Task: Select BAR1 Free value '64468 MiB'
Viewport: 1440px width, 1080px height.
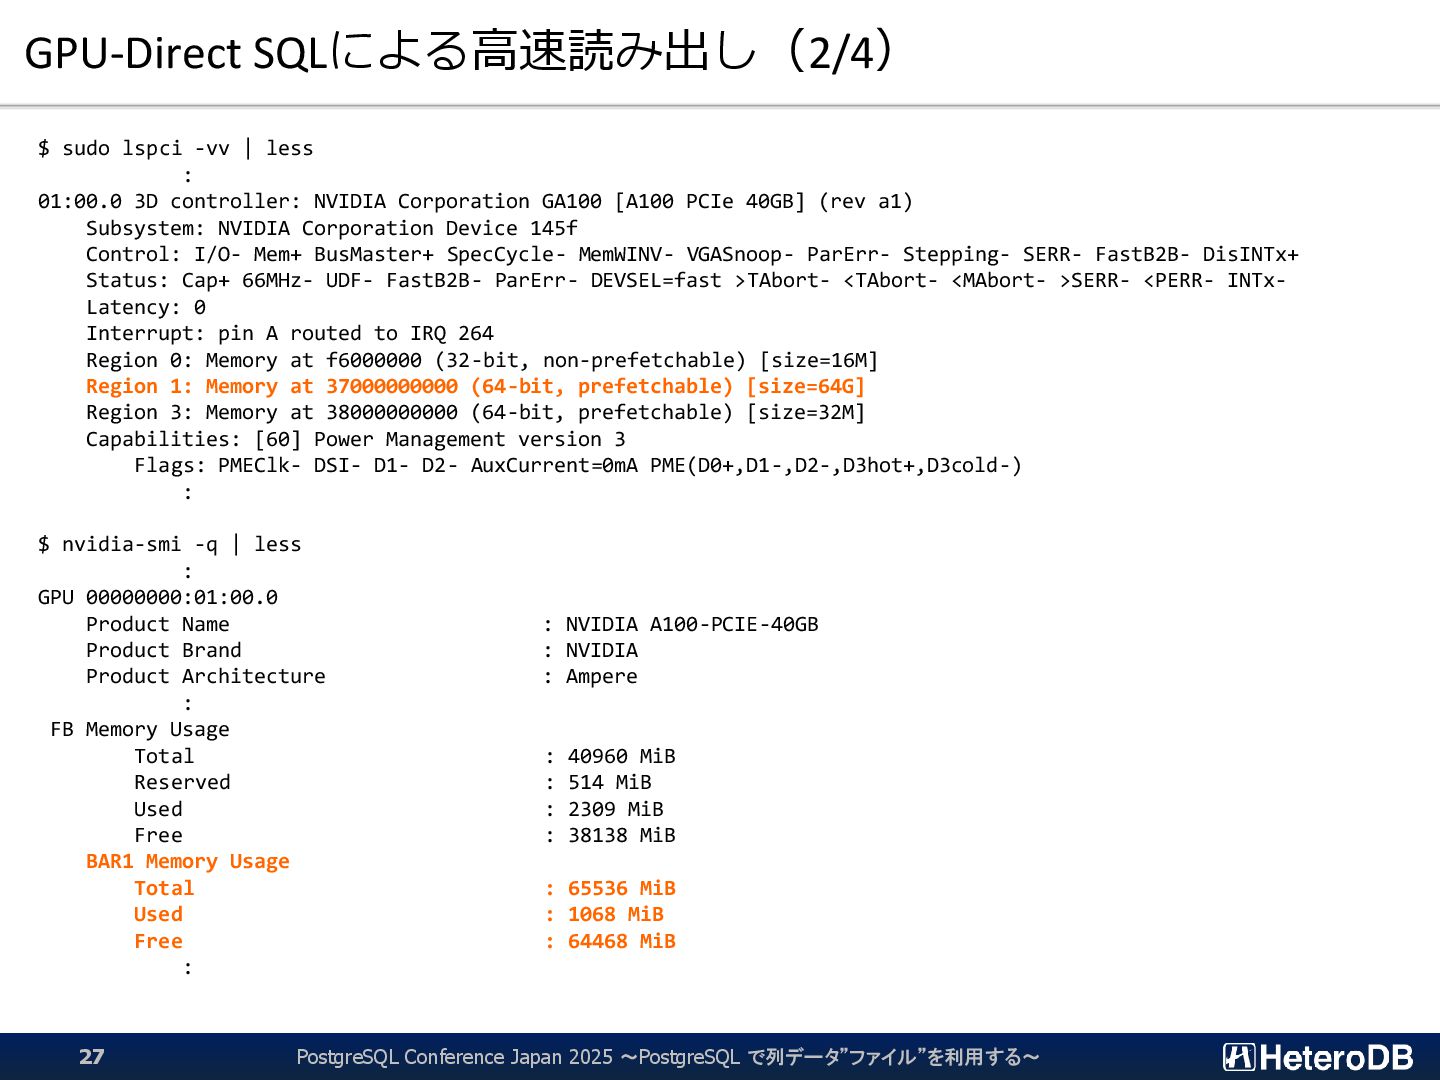Action: pos(622,941)
